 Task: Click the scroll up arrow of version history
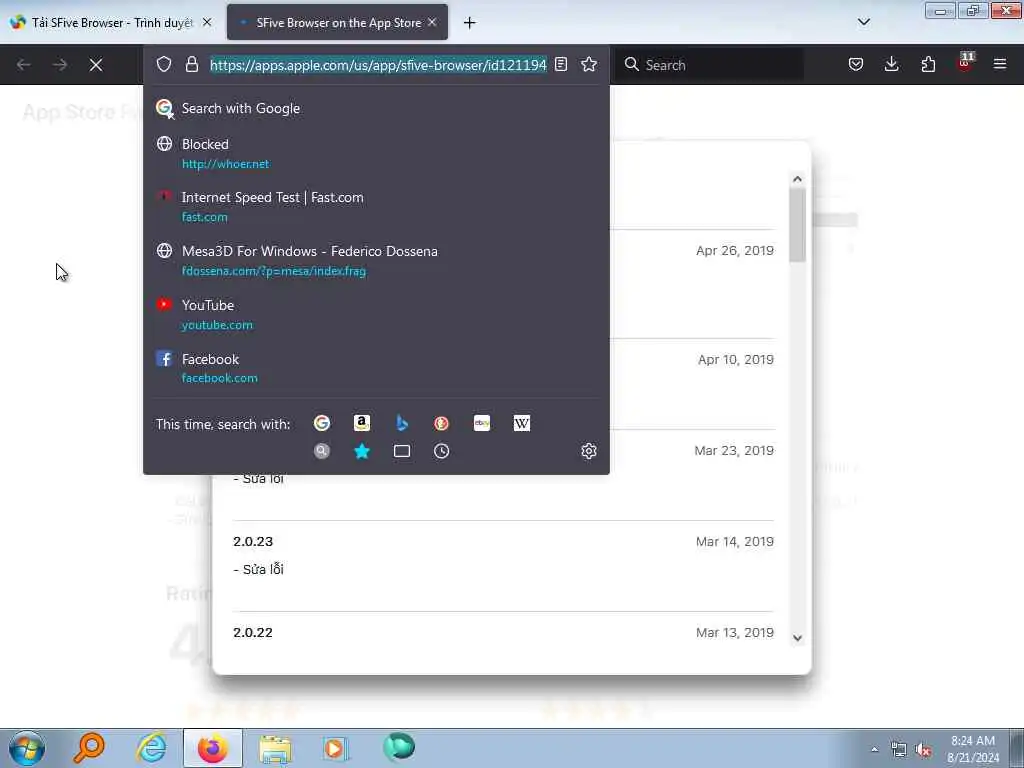click(797, 179)
